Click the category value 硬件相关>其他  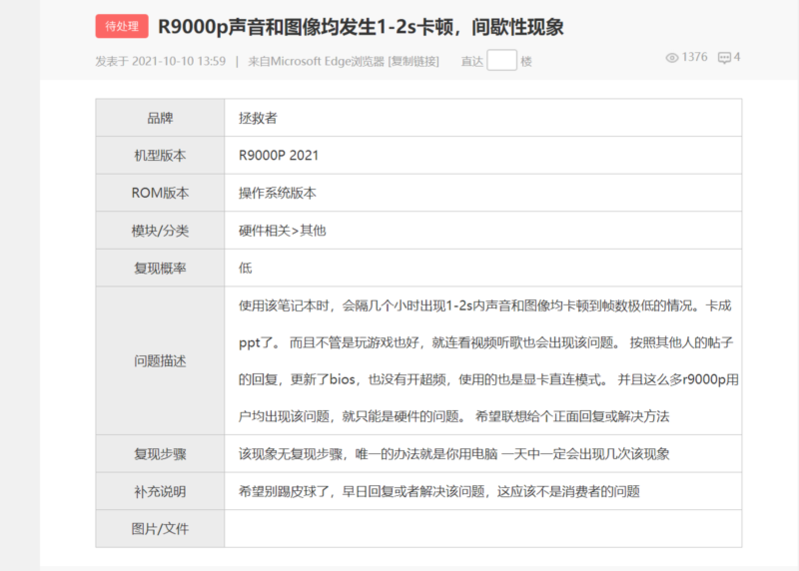click(282, 230)
